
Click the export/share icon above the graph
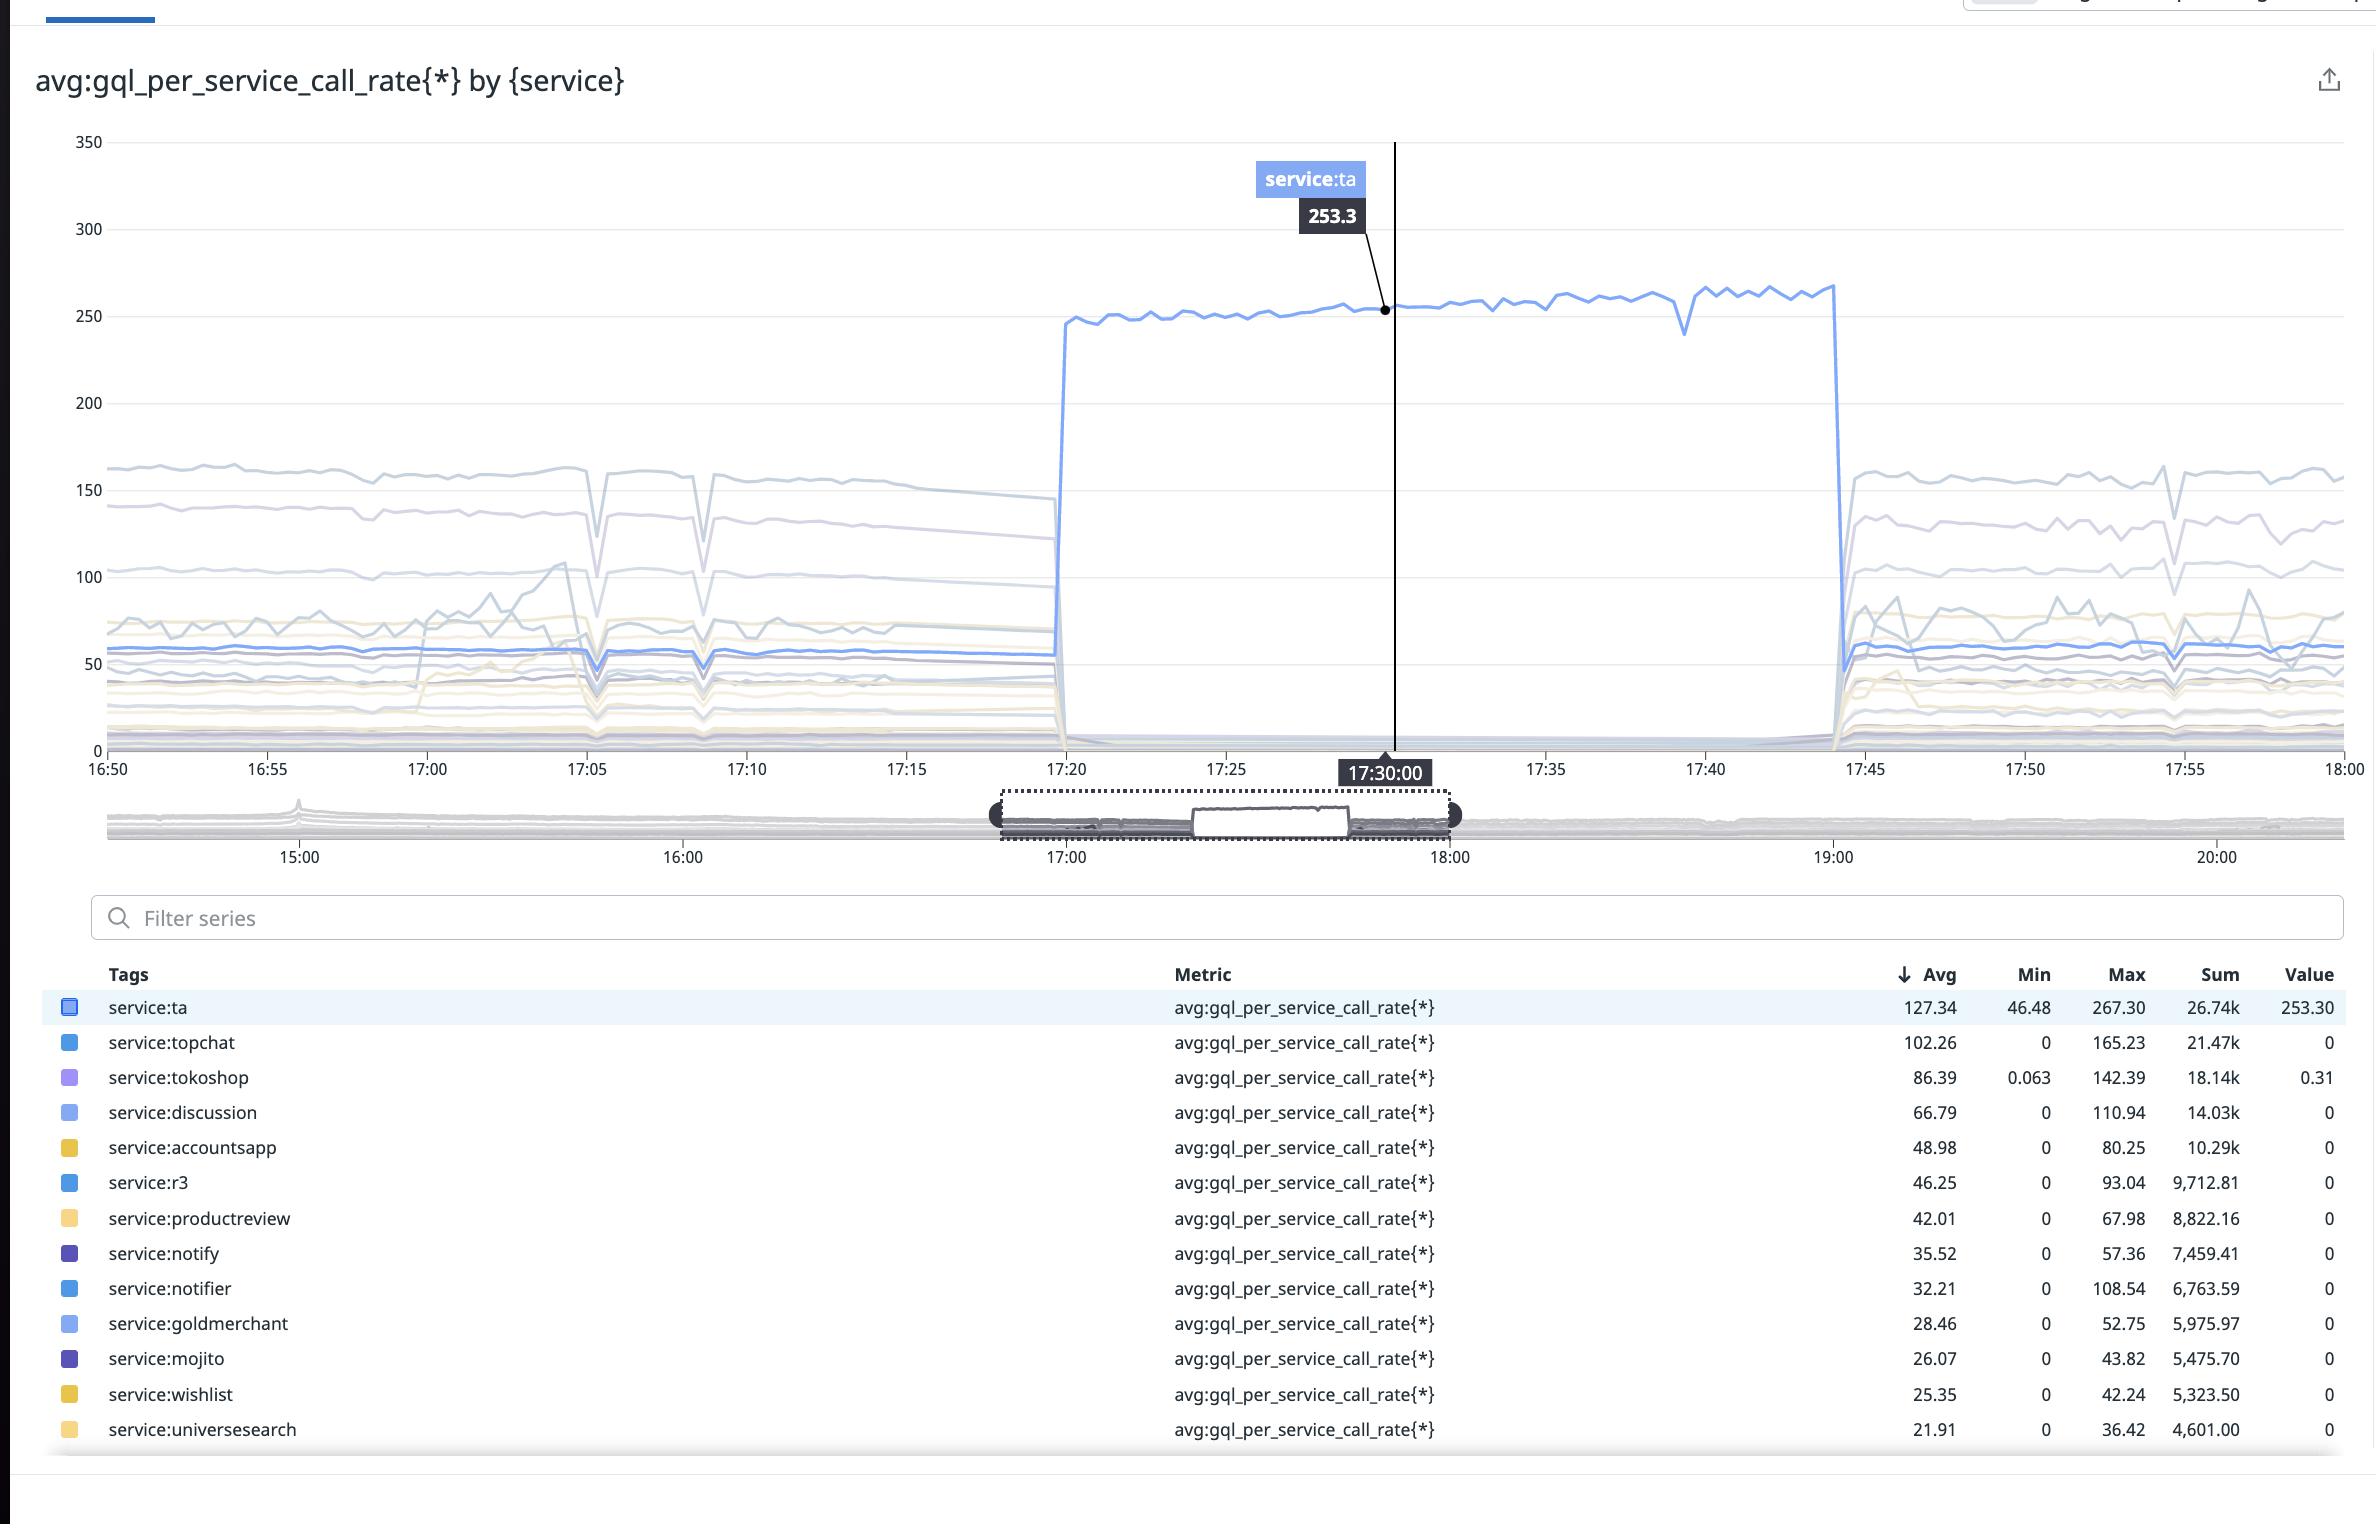pyautogui.click(x=2330, y=79)
